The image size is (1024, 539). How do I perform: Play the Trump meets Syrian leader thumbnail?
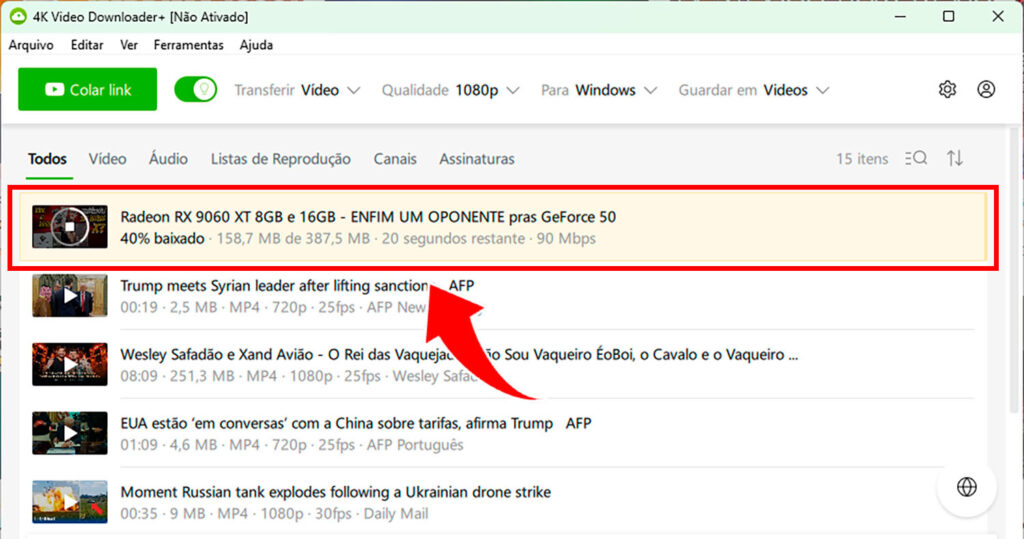pyautogui.click(x=70, y=296)
